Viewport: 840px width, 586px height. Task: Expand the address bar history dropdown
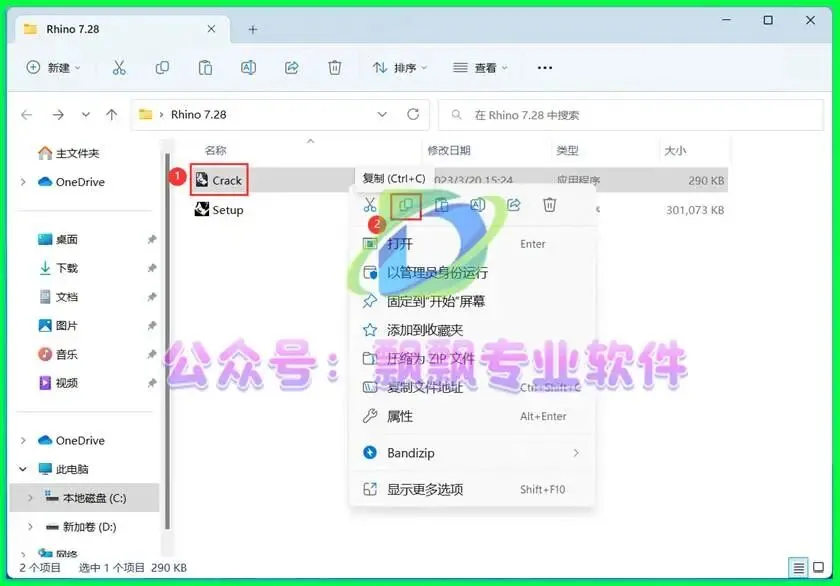(382, 115)
